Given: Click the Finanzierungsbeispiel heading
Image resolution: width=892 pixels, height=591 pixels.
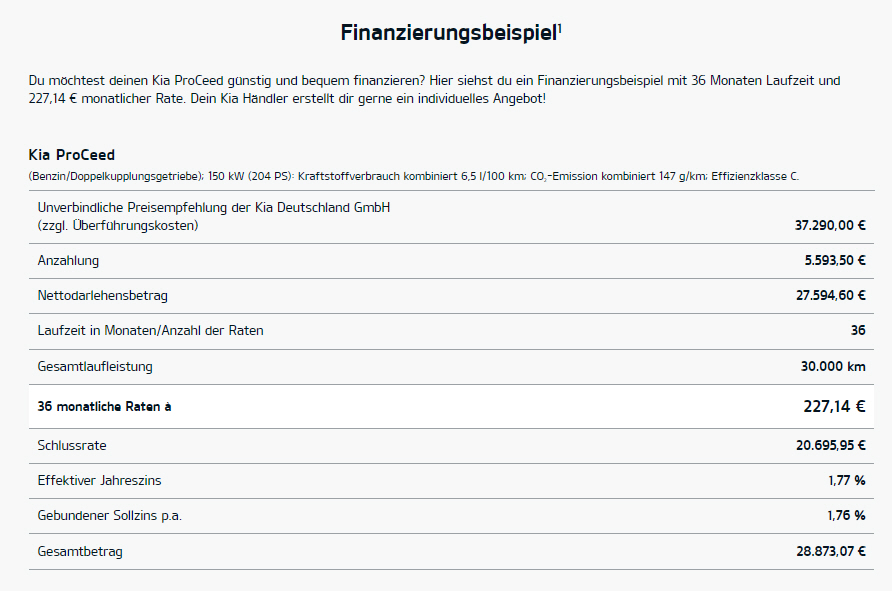Looking at the screenshot, I should point(449,33).
